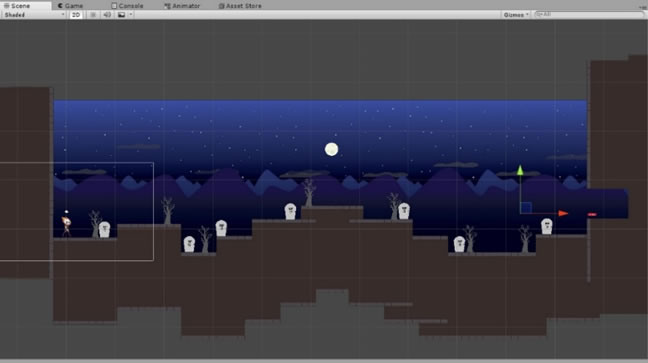This screenshot has height=363, width=648.
Task: Open the Animator tab
Action: [182, 6]
